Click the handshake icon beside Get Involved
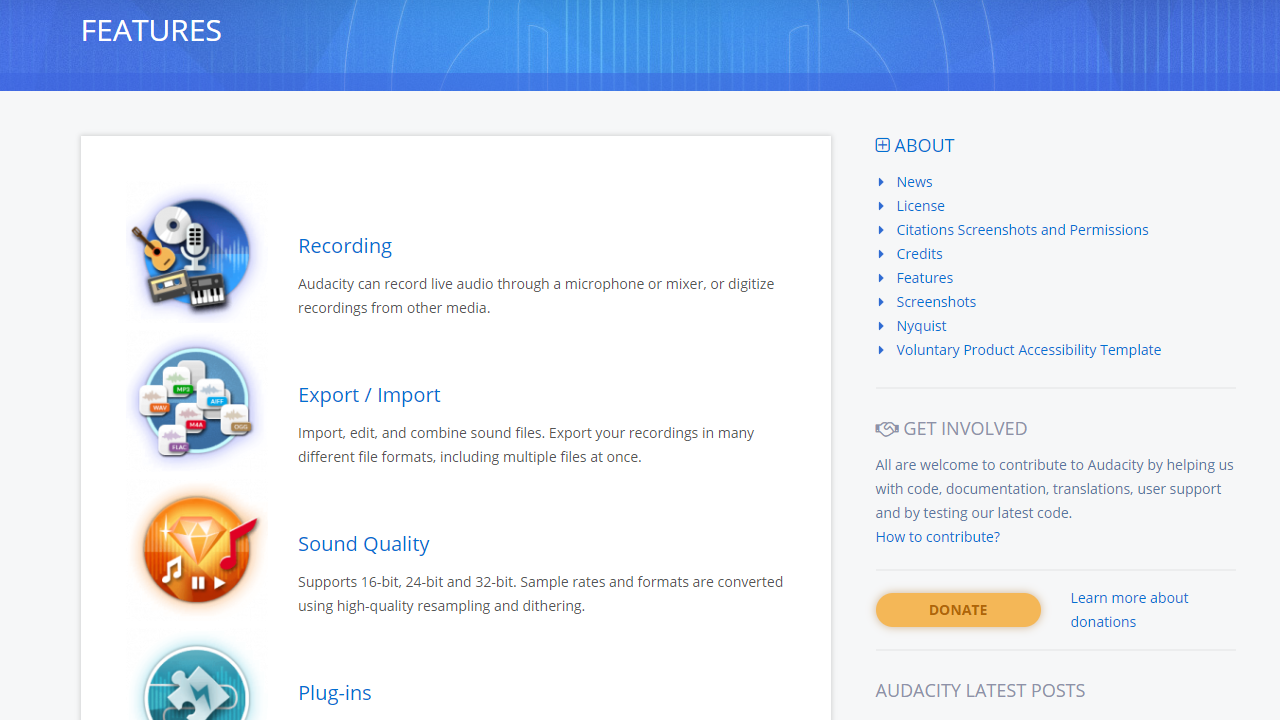Screen dimensions: 1280x720 (886, 429)
